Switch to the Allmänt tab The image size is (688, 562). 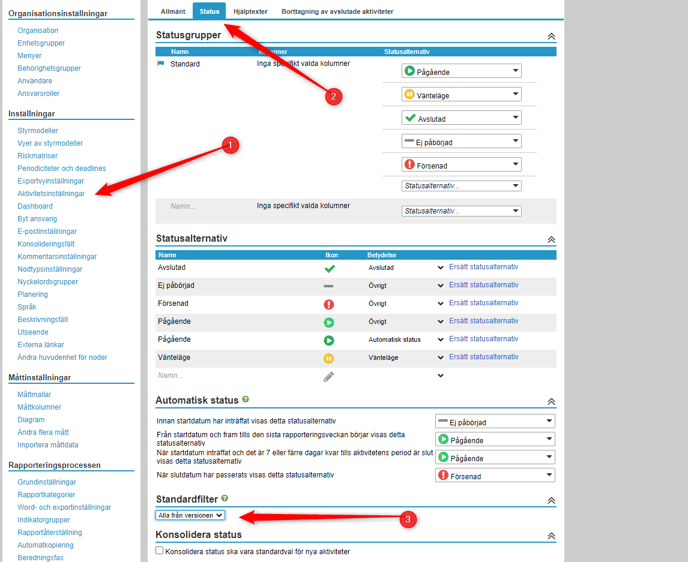[173, 11]
